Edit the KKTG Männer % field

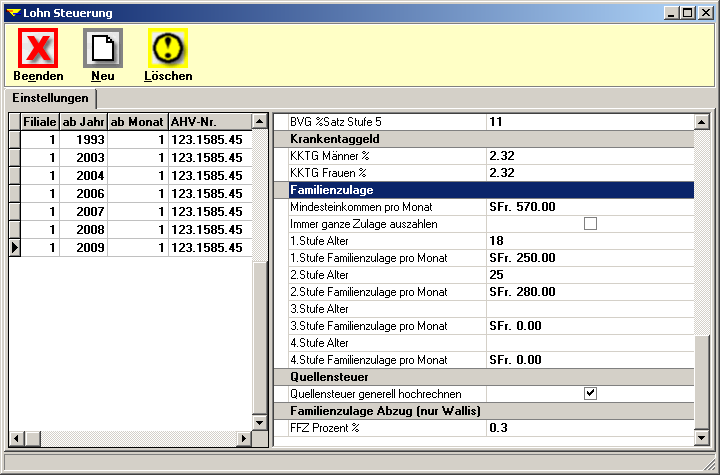(x=590, y=155)
